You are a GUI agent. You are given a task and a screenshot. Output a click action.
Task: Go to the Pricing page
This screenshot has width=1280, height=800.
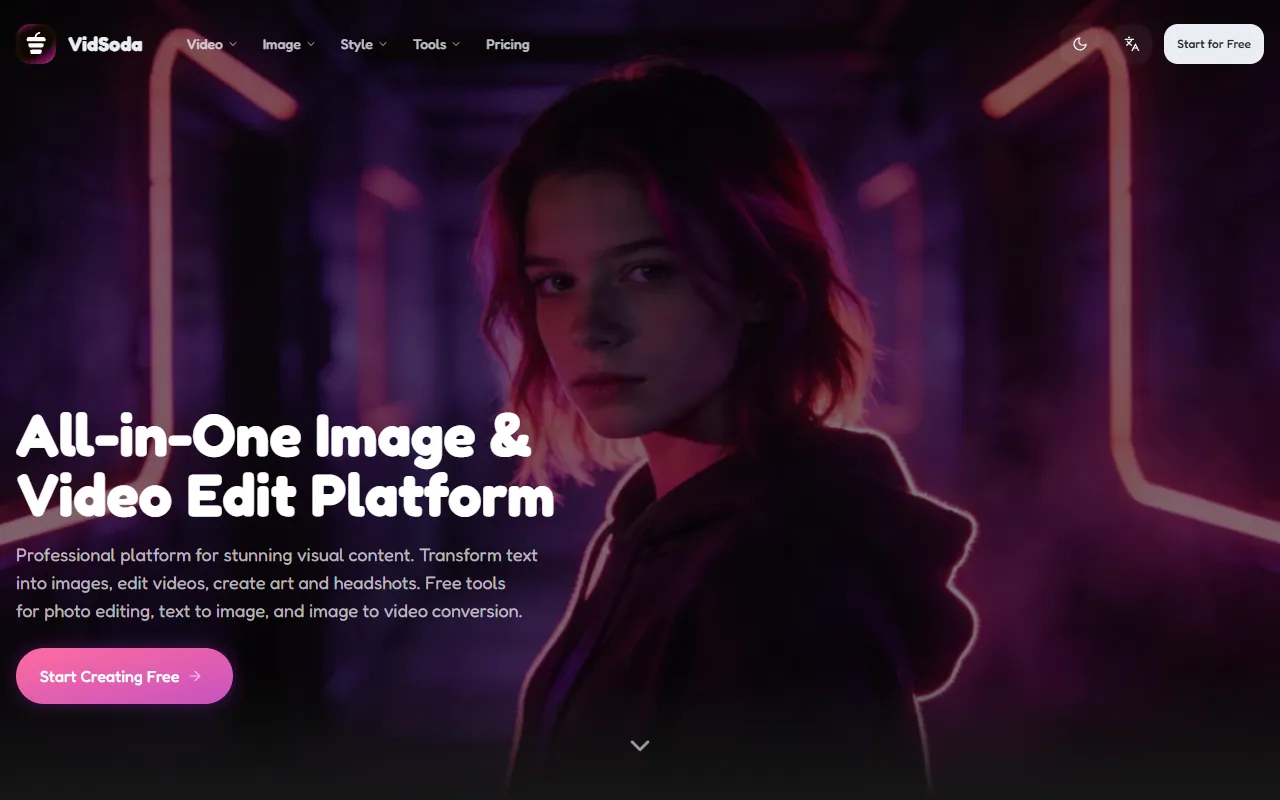(507, 44)
